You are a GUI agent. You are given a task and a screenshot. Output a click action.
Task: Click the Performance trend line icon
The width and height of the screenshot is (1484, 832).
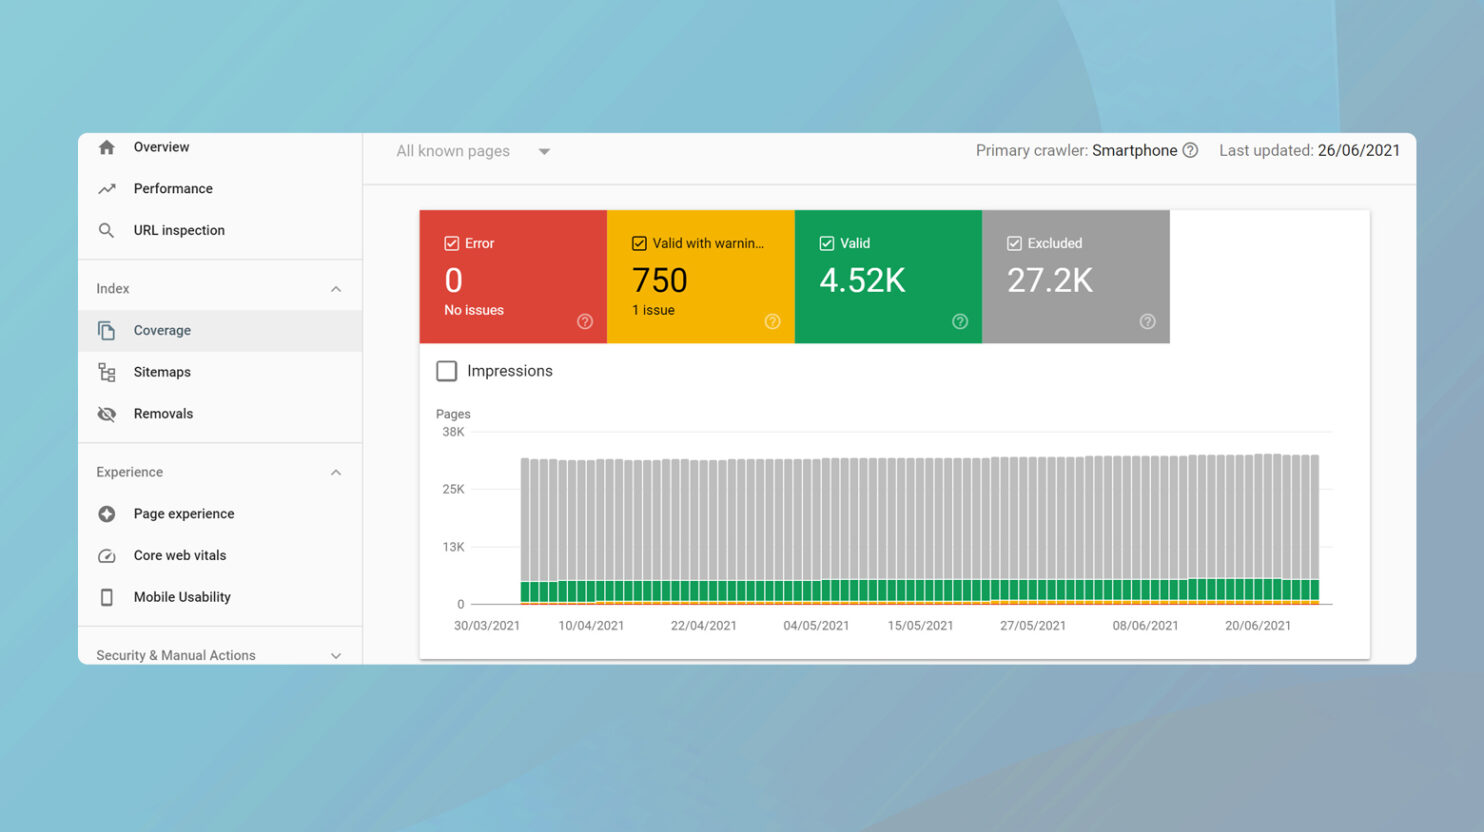tap(107, 189)
